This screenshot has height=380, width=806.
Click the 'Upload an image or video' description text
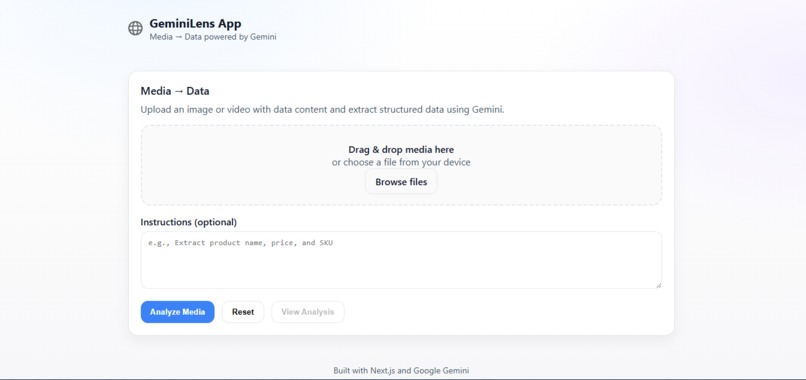click(x=322, y=110)
